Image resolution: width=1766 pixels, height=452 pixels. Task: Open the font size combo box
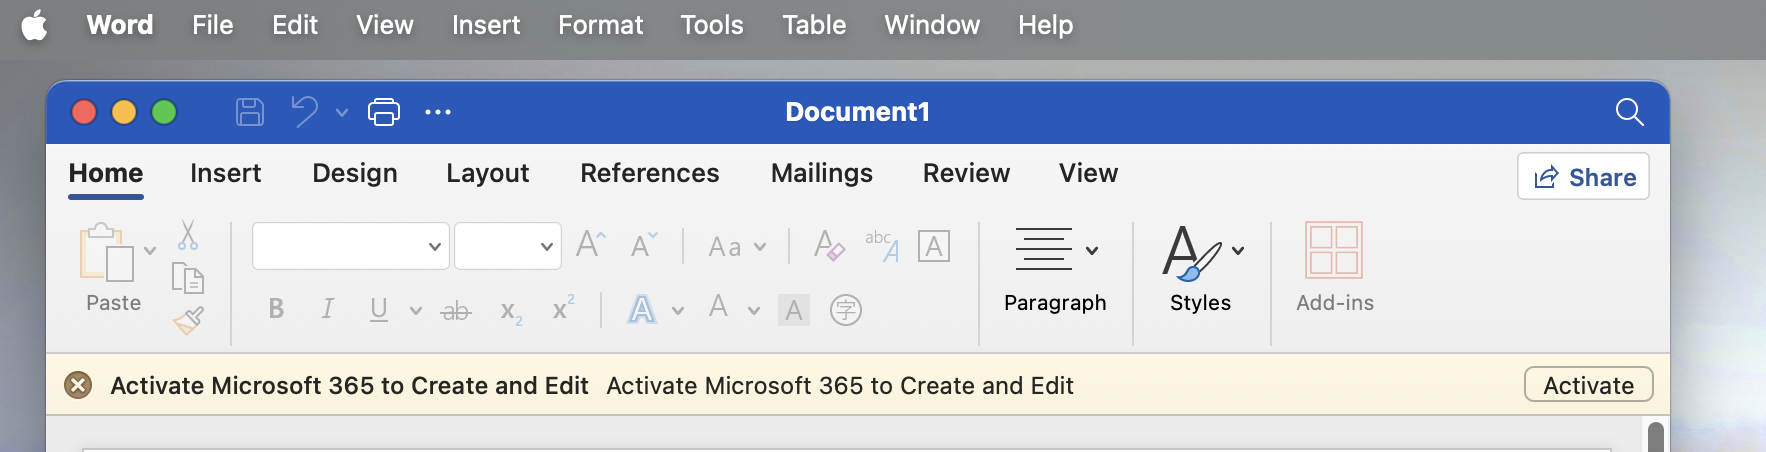point(508,246)
